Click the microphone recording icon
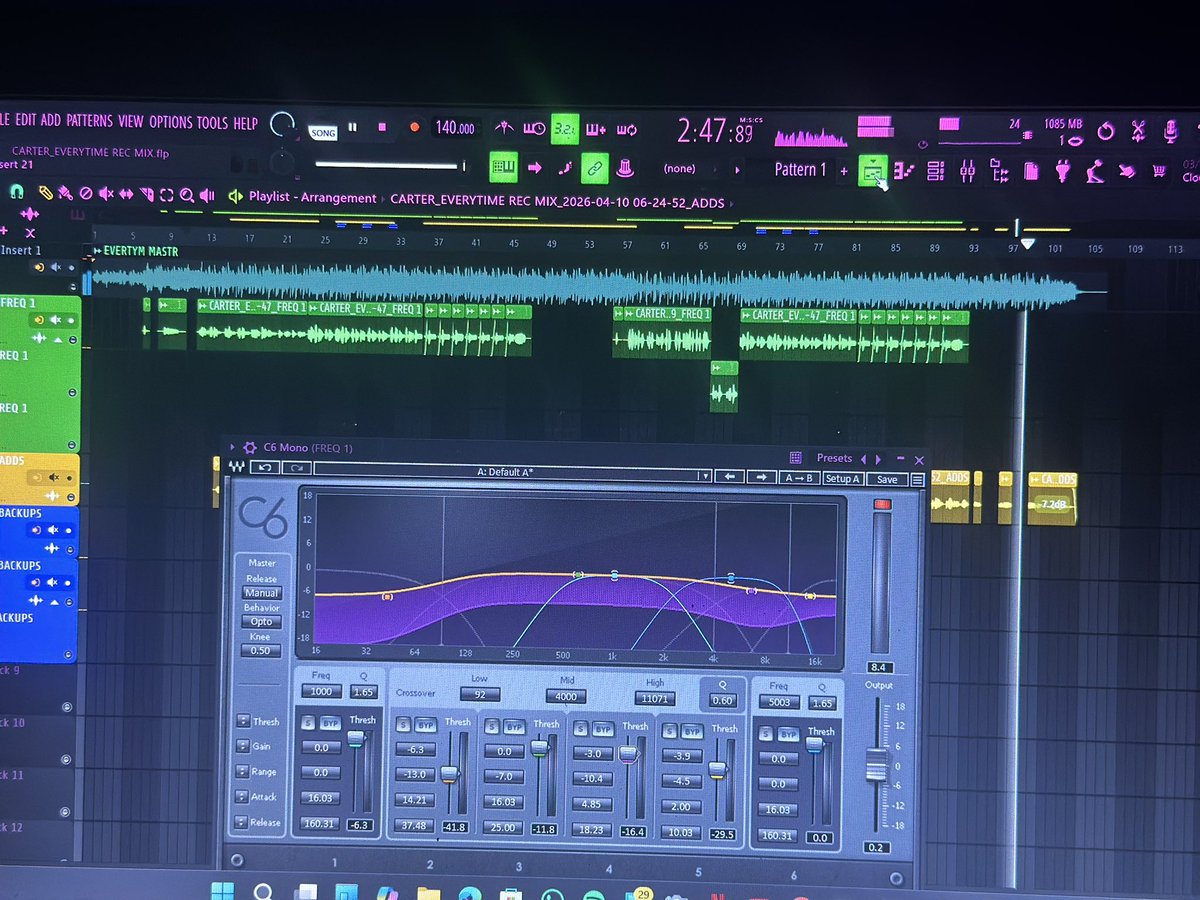Viewport: 1200px width, 900px height. [x=1170, y=130]
